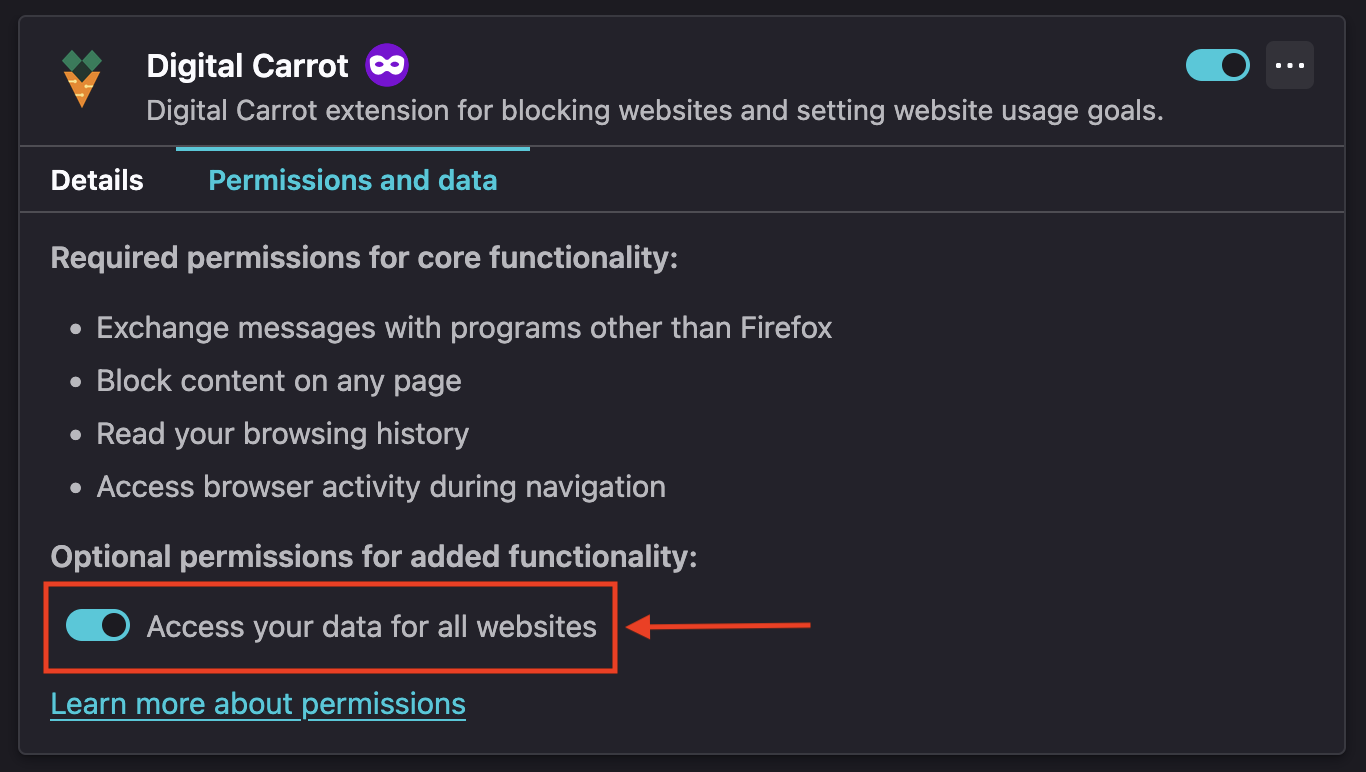
Task: Click the Block content on any page entry
Action: [279, 381]
